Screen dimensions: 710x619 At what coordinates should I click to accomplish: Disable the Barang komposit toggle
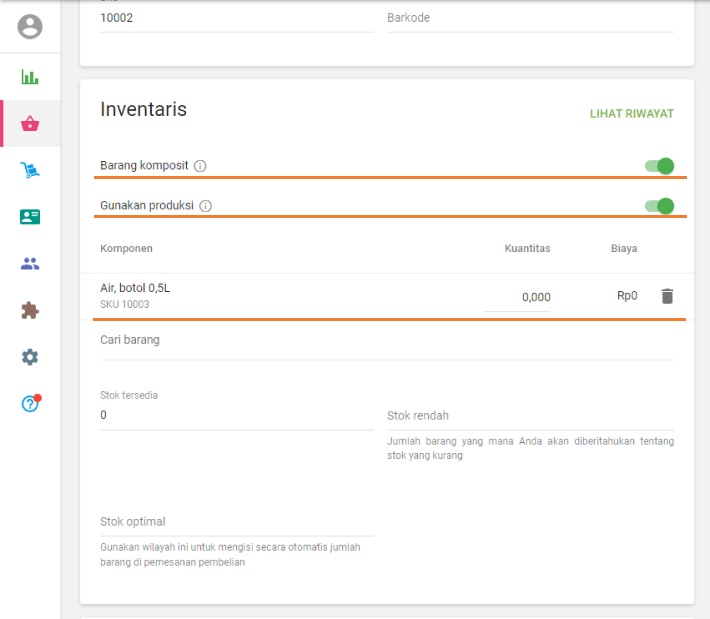660,166
